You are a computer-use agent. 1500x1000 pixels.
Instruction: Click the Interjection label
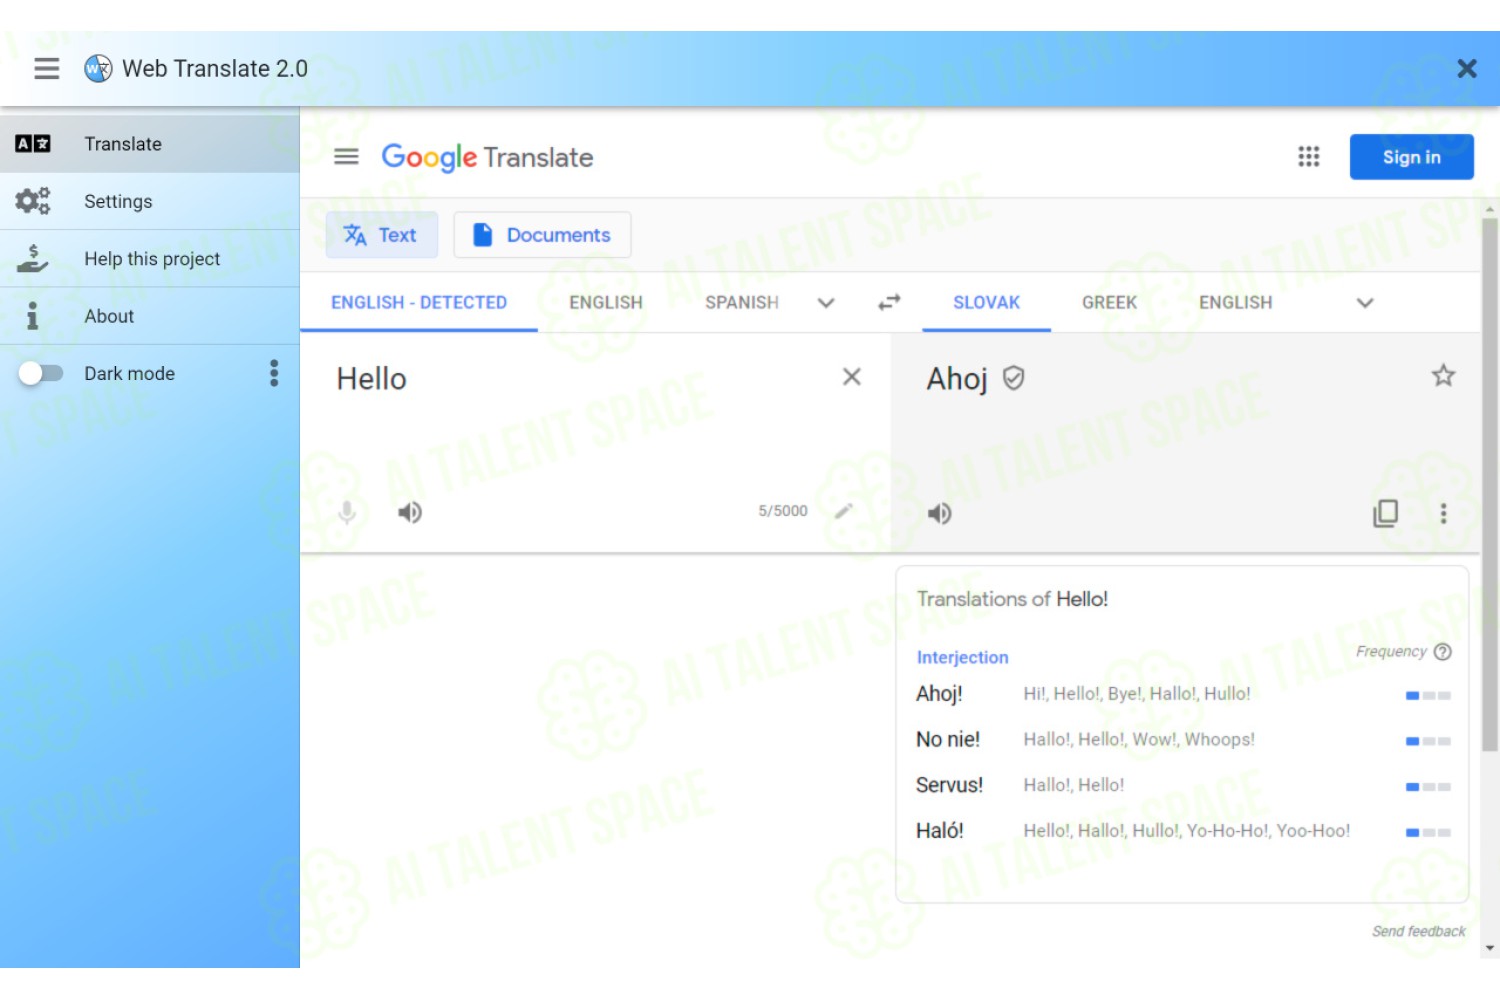962,657
